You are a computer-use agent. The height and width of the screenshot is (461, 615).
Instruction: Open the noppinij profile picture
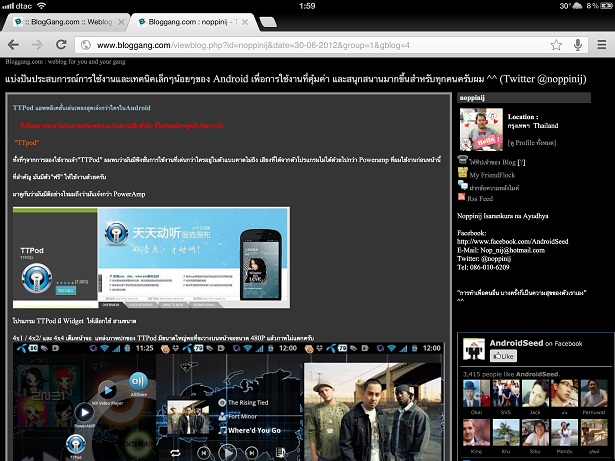tap(481, 130)
